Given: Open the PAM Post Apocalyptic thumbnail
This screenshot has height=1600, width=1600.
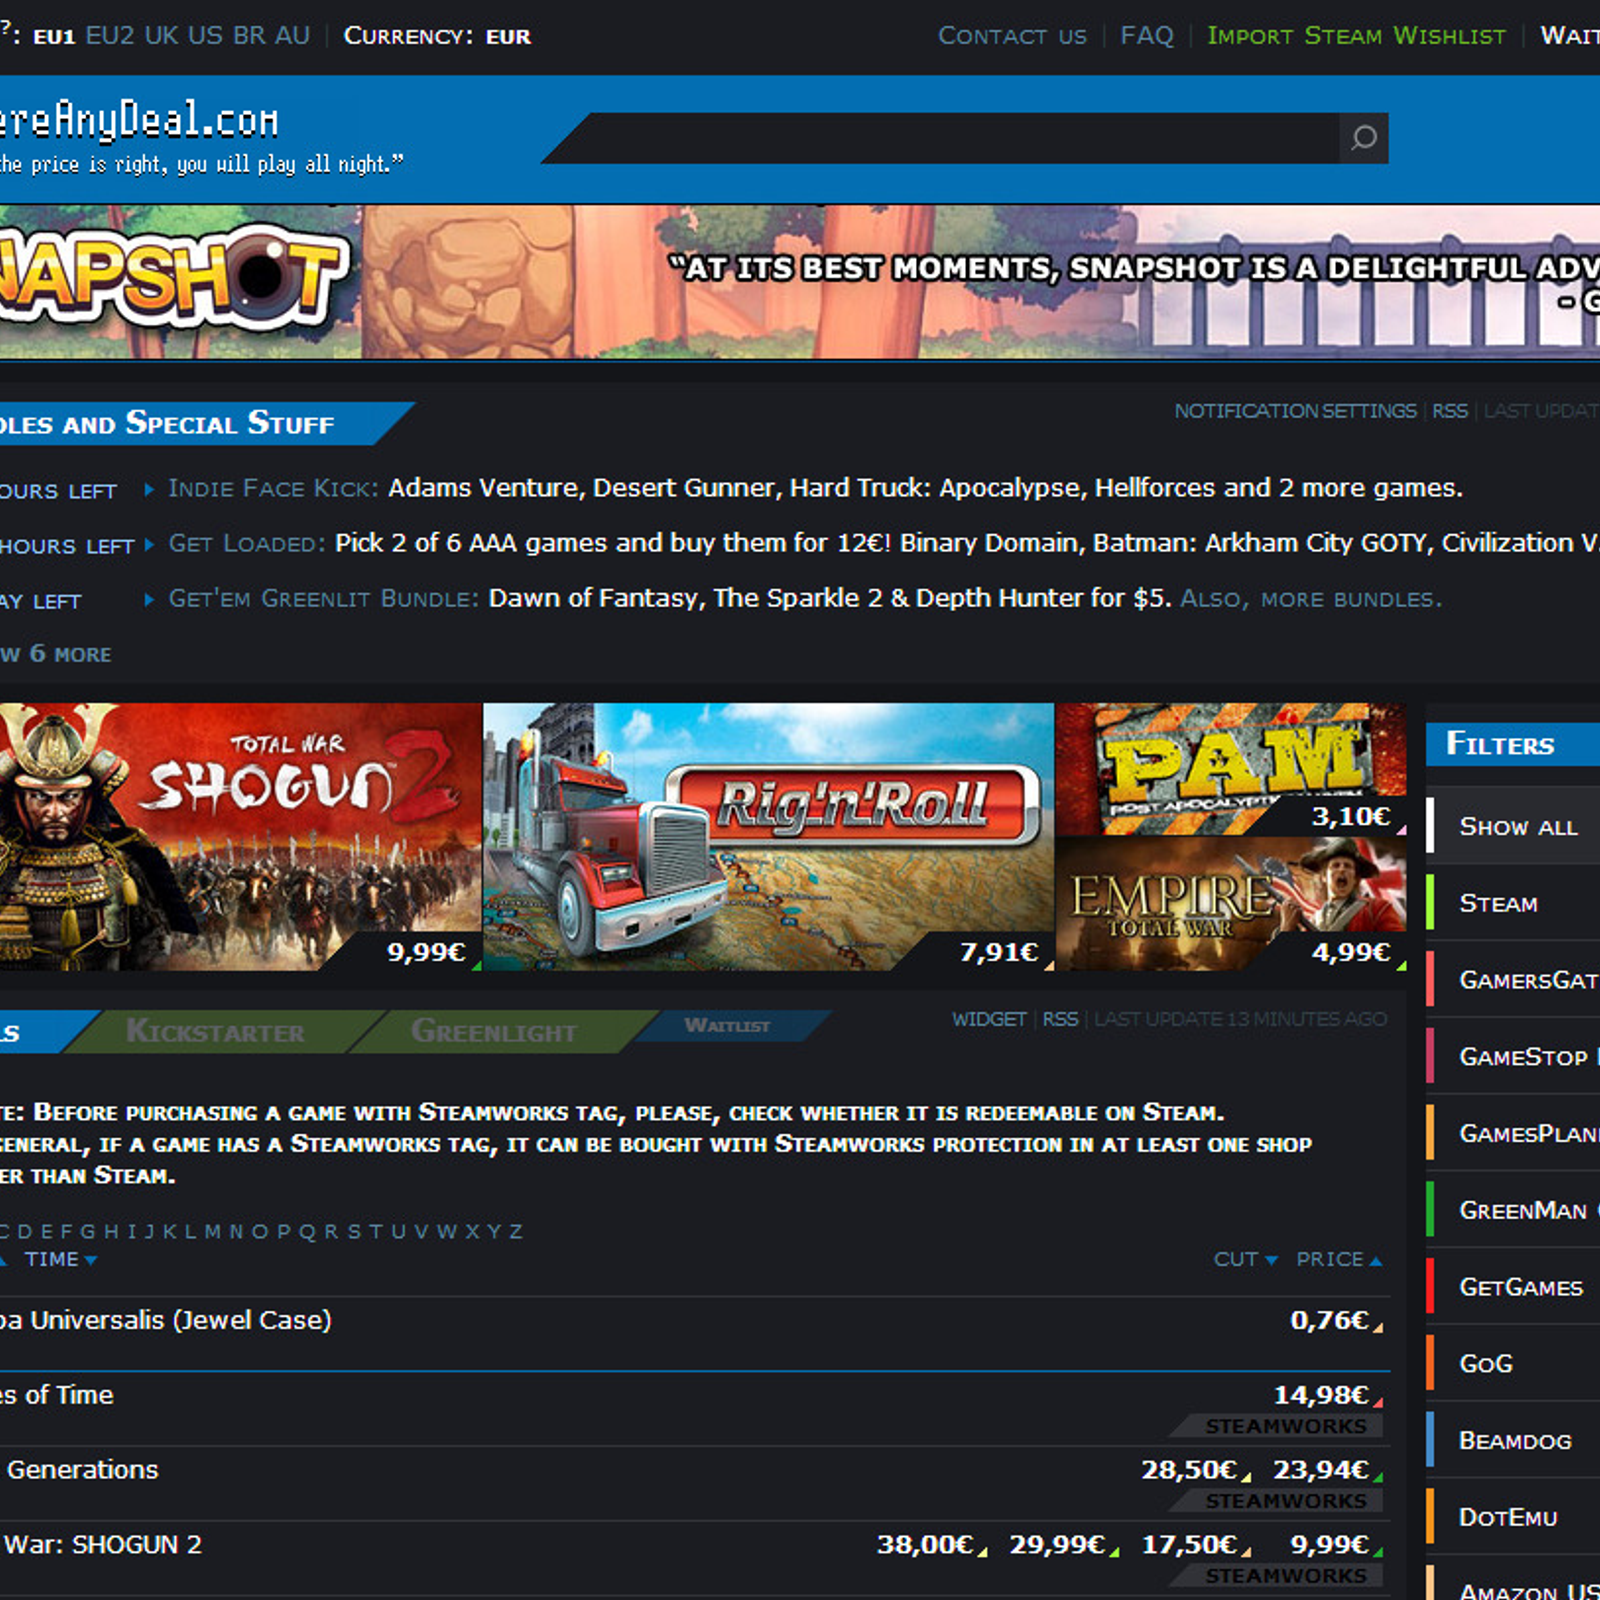Looking at the screenshot, I should pyautogui.click(x=1231, y=769).
